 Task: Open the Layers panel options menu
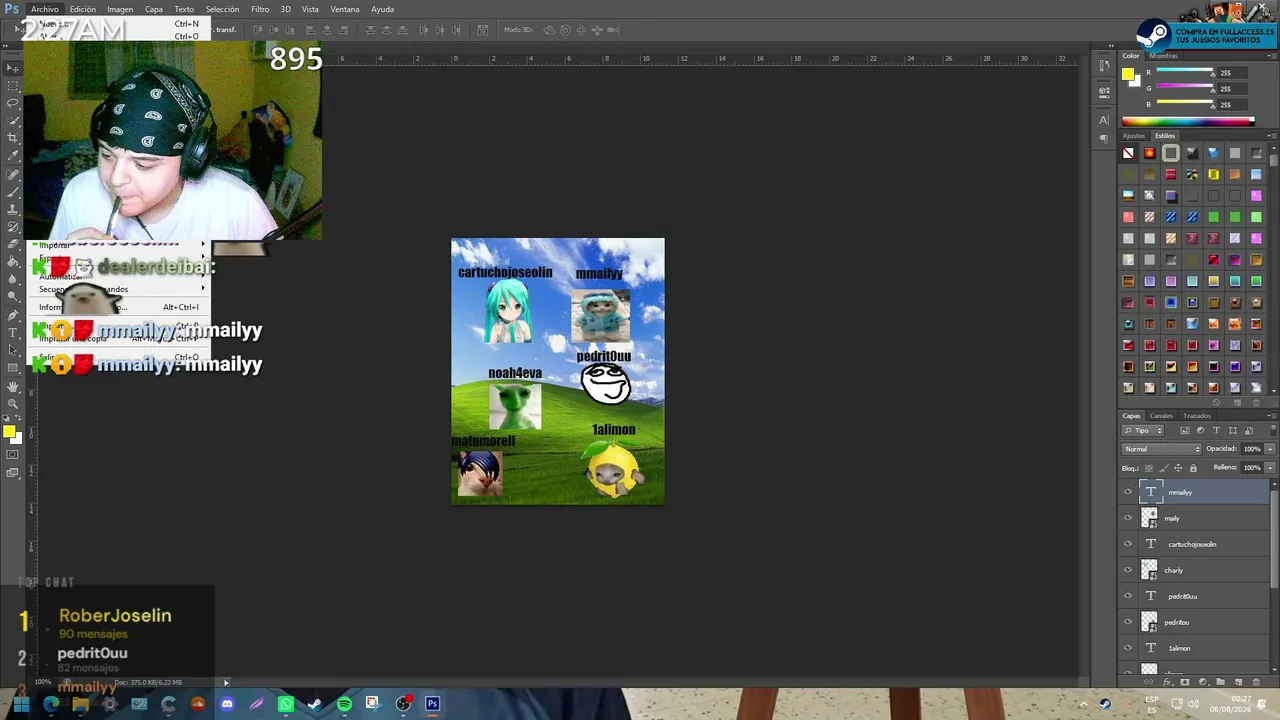pos(1272,416)
